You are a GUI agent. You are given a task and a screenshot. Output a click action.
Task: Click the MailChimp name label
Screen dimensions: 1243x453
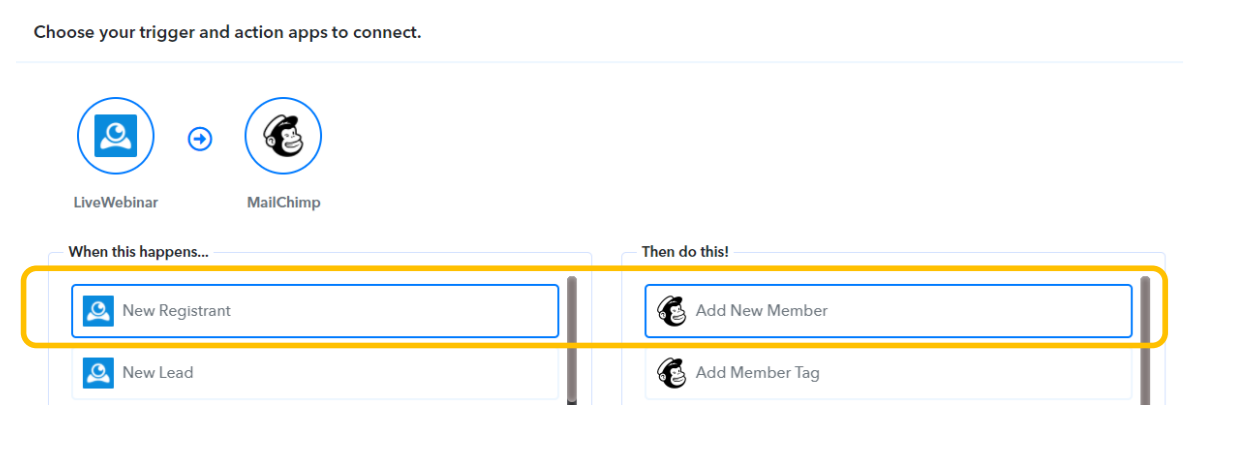283,202
